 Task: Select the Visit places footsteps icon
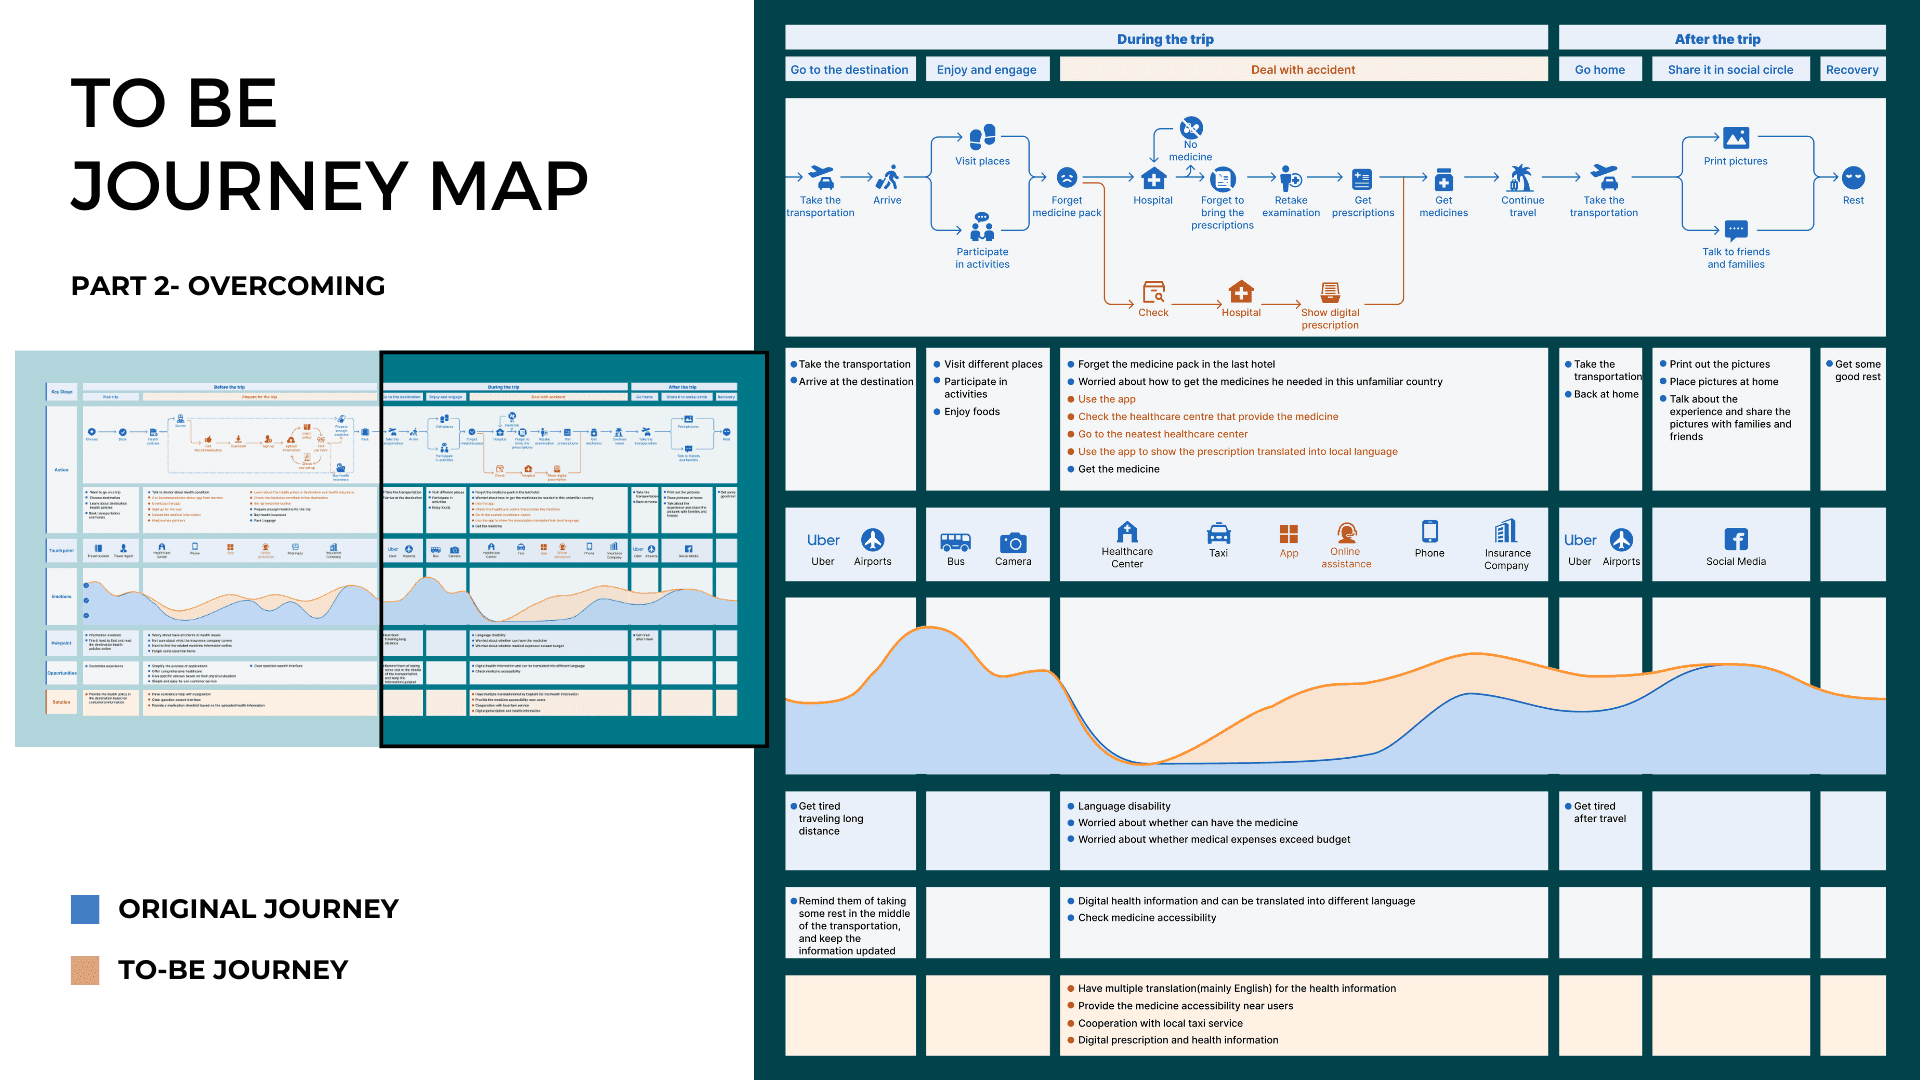point(982,136)
